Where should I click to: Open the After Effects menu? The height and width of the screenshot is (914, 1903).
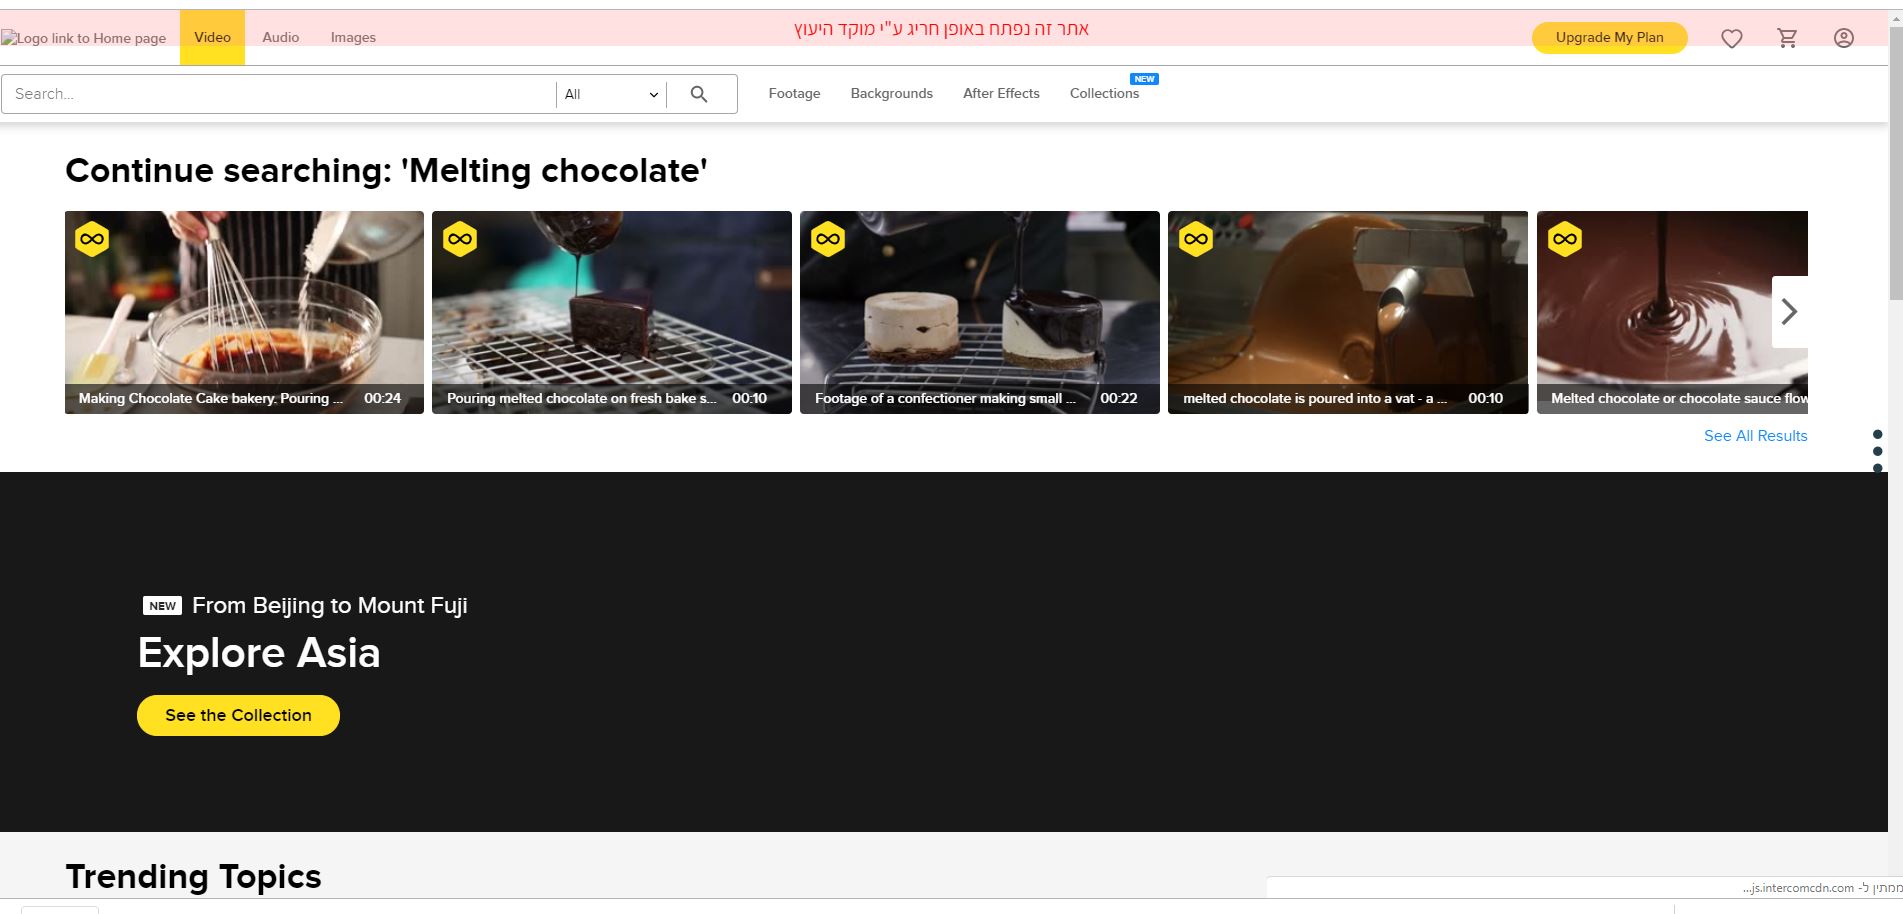(1001, 93)
